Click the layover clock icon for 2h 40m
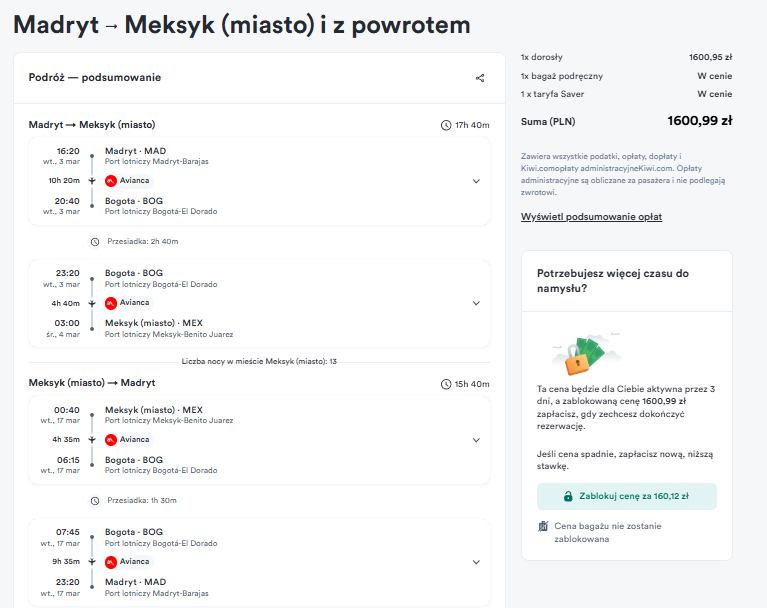The width and height of the screenshot is (767, 608). pyautogui.click(x=95, y=242)
